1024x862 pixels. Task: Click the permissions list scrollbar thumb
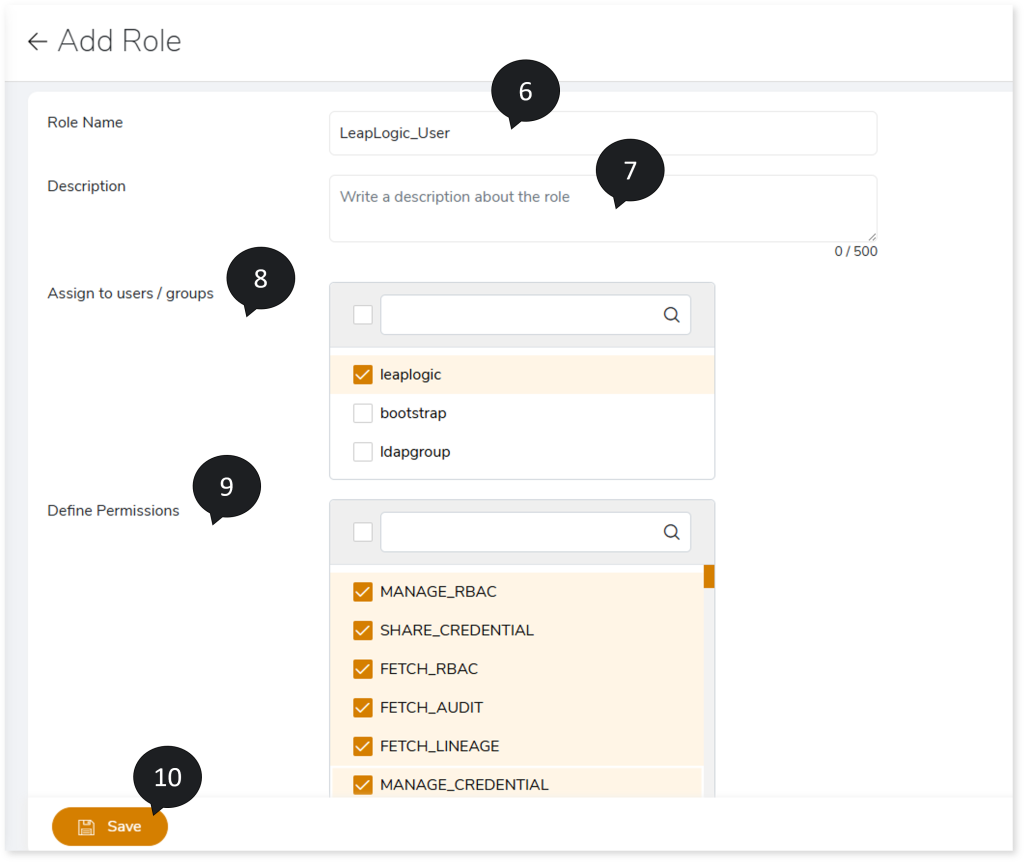[x=709, y=577]
